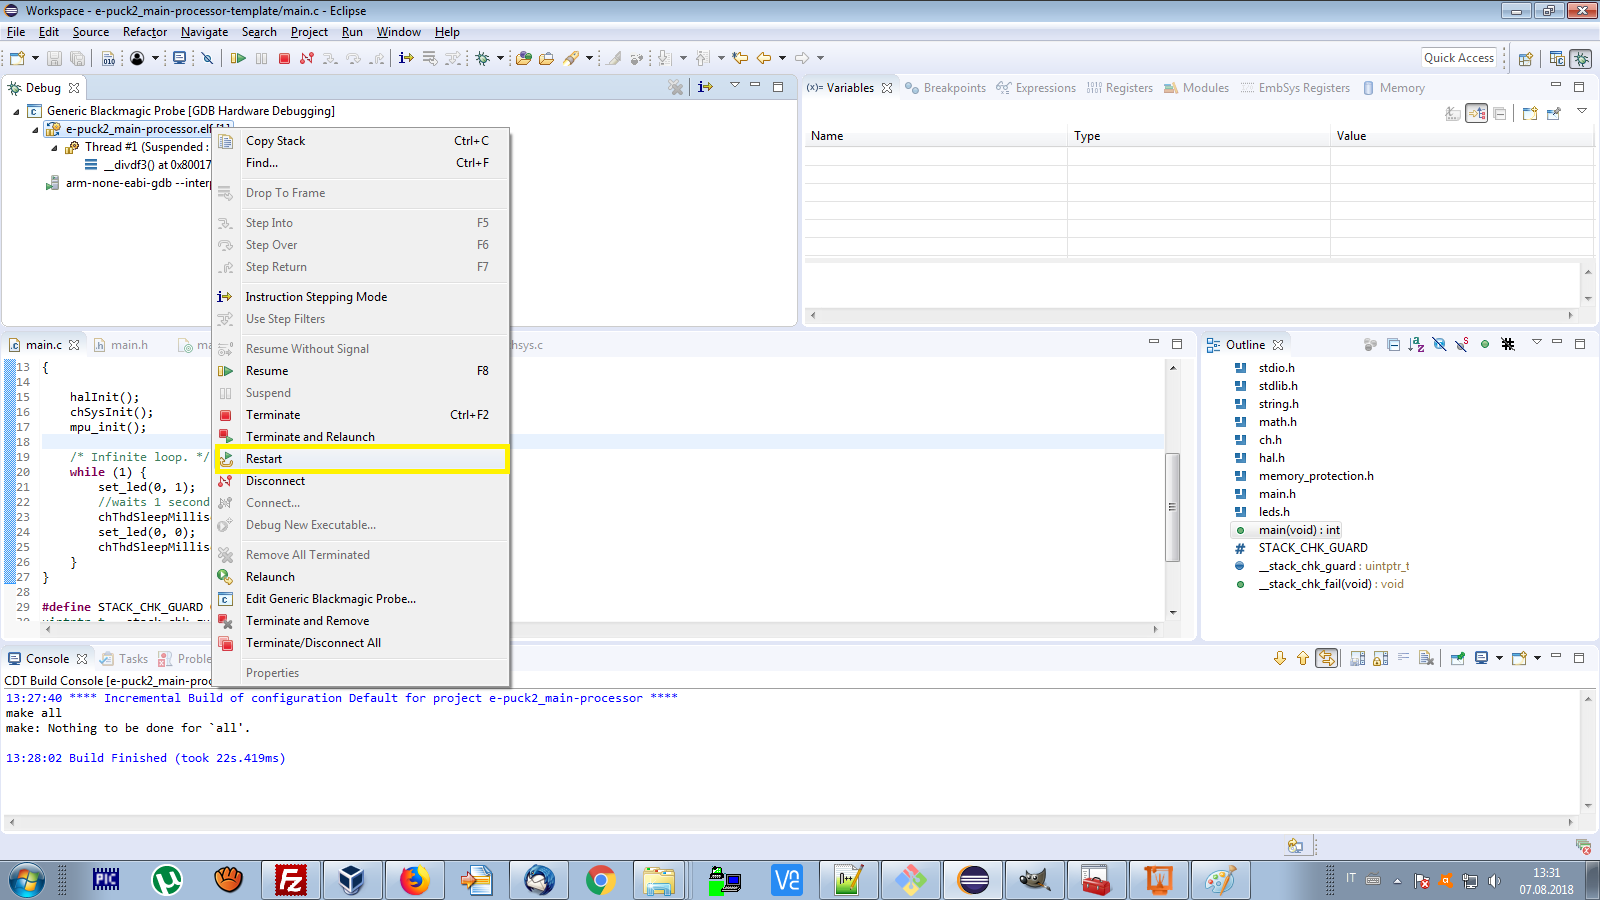Sort the Outline view alphabetically
Screen dimensions: 1600x900
point(1416,345)
